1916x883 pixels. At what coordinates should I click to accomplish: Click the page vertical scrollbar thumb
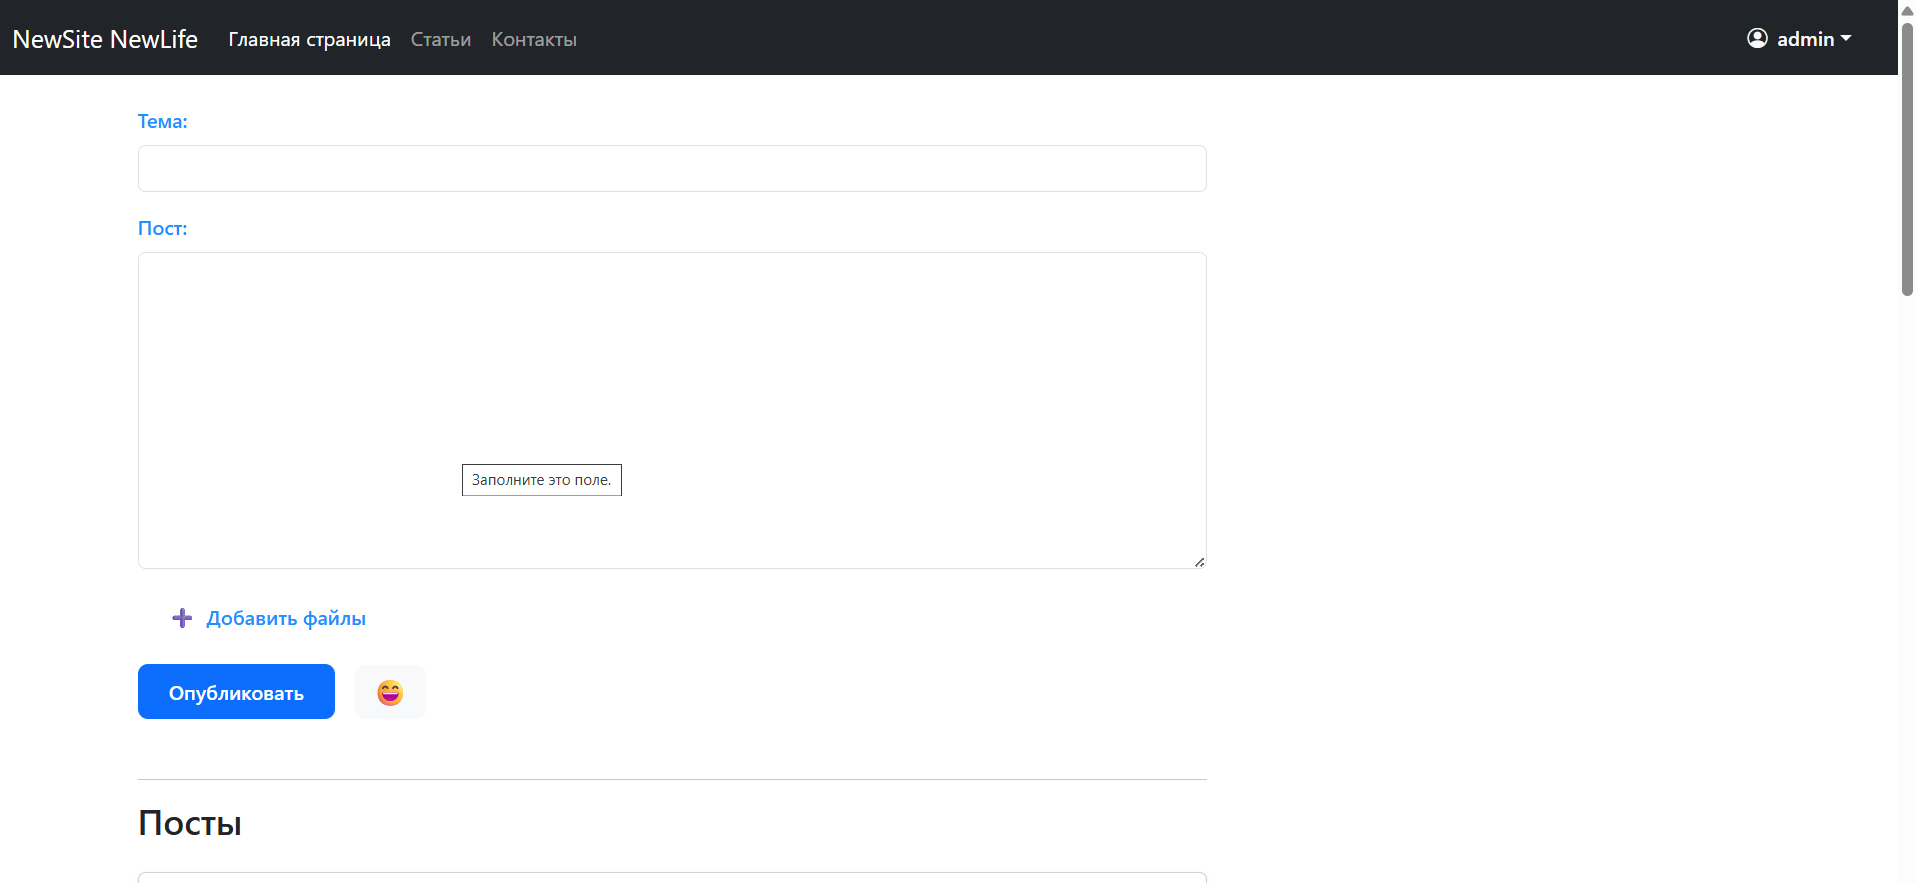[1907, 158]
